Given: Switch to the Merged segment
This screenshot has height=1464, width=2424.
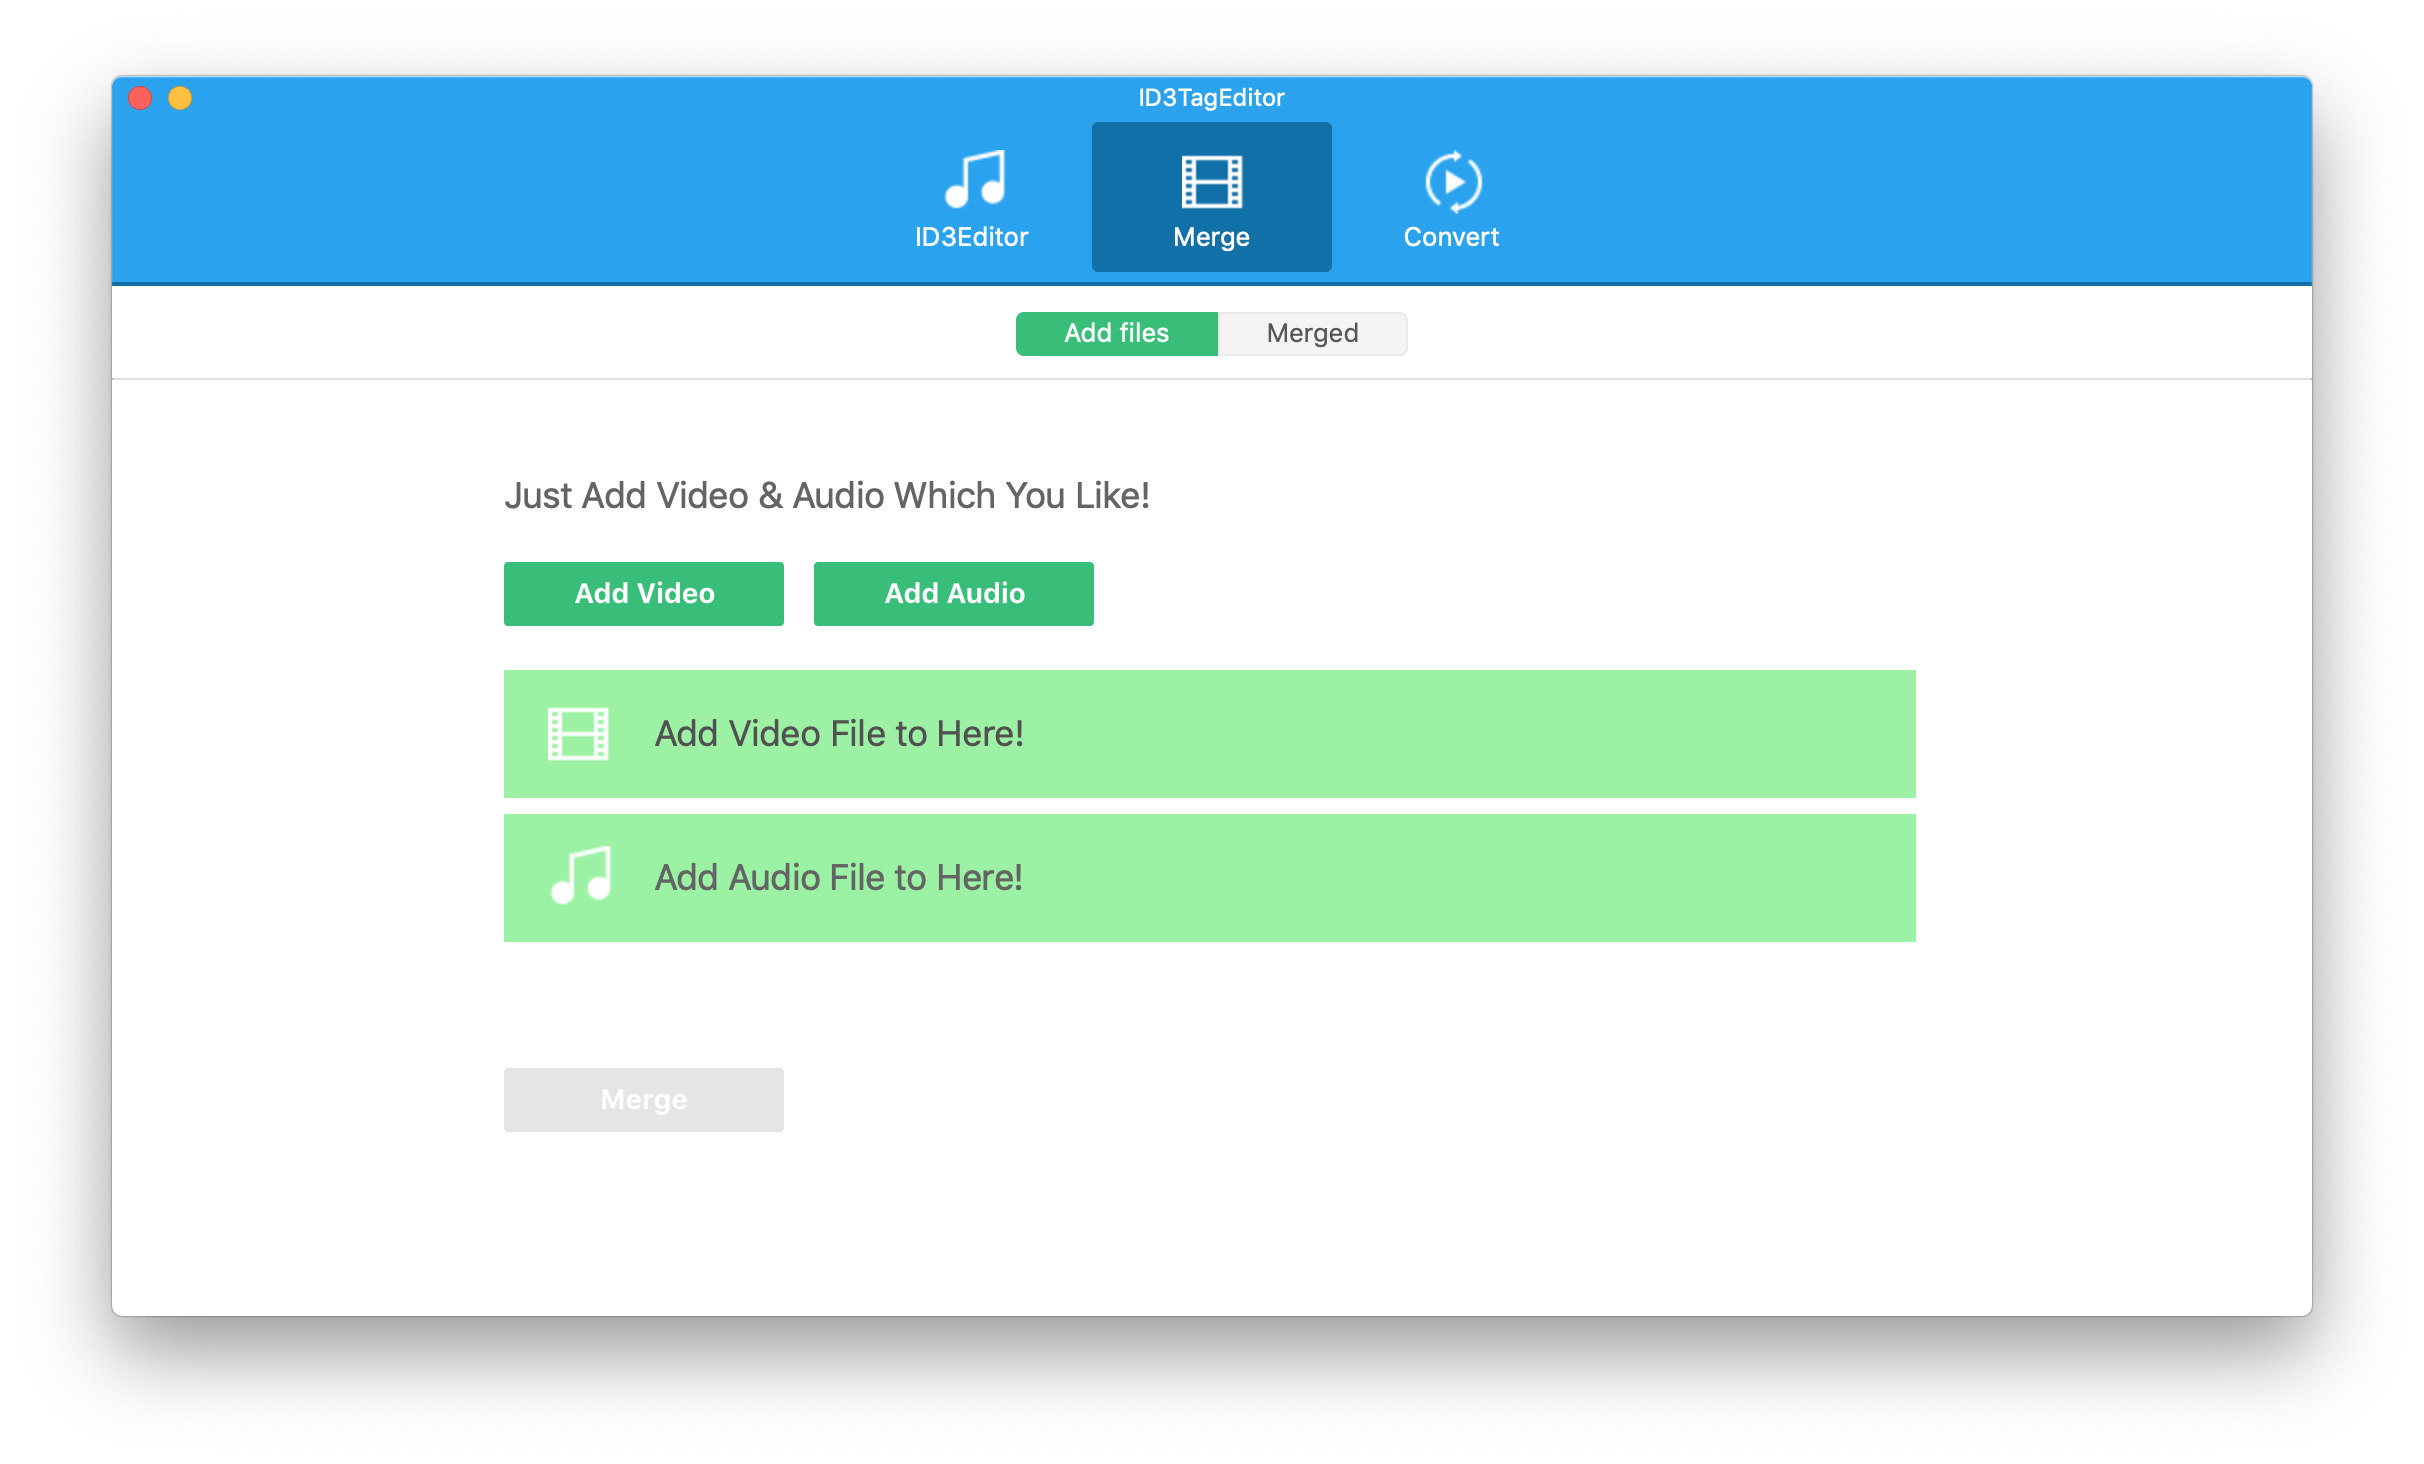Looking at the screenshot, I should 1312,333.
